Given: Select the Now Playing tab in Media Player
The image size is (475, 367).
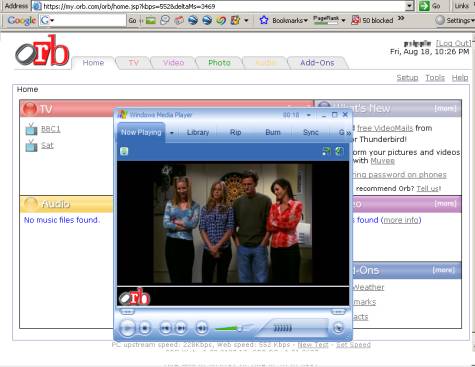Looking at the screenshot, I should pos(141,132).
